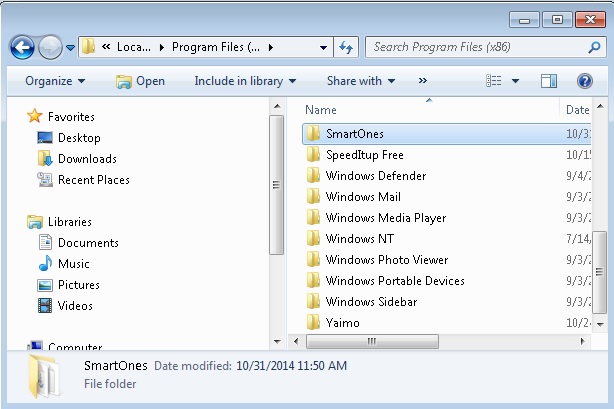This screenshot has height=409, width=614.
Task: Open Downloads in the navigation pane
Action: (x=87, y=159)
